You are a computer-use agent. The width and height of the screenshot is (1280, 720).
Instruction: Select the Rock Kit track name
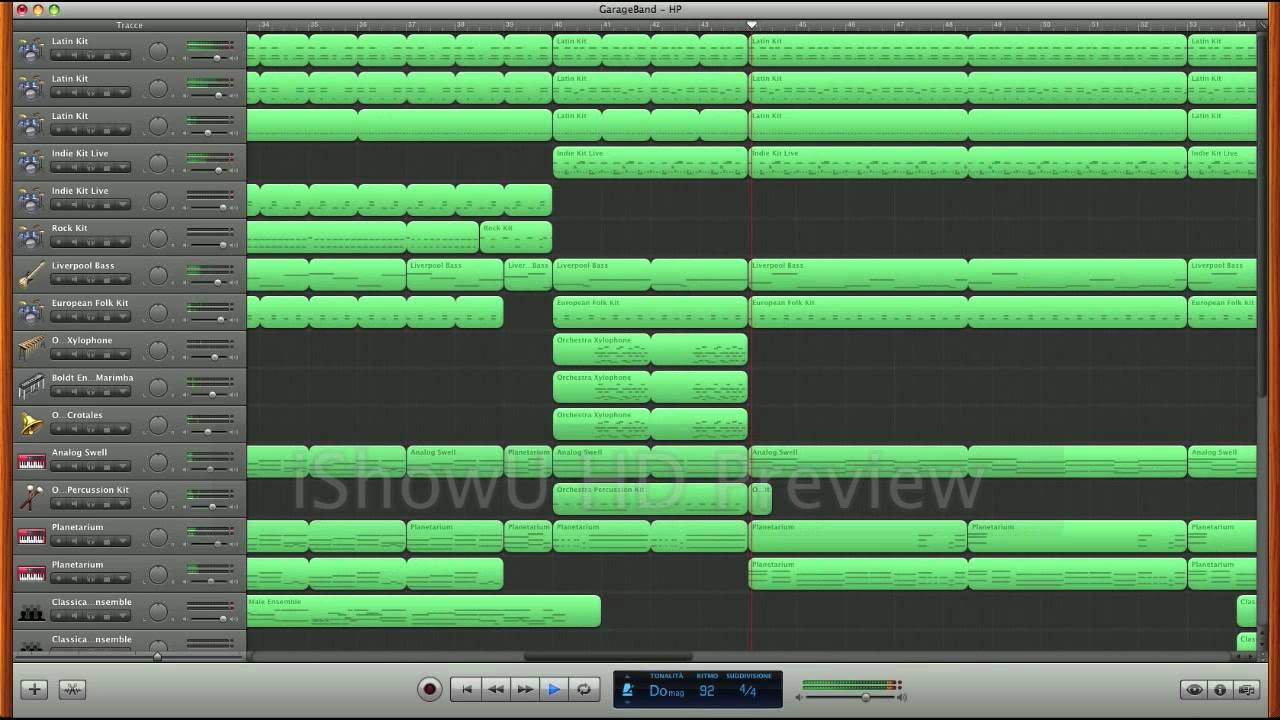coord(69,228)
